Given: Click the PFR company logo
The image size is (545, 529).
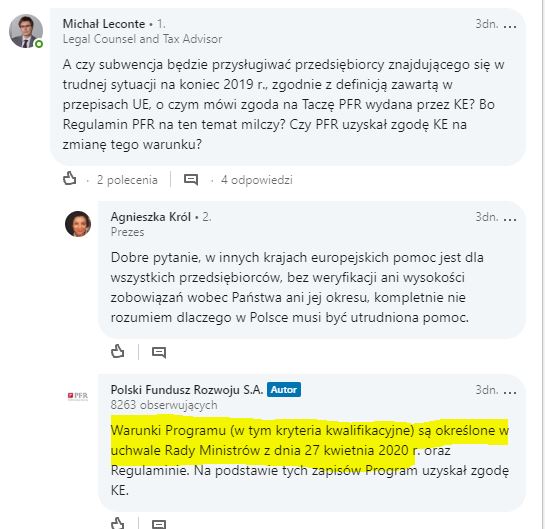Looking at the screenshot, I should (x=78, y=396).
